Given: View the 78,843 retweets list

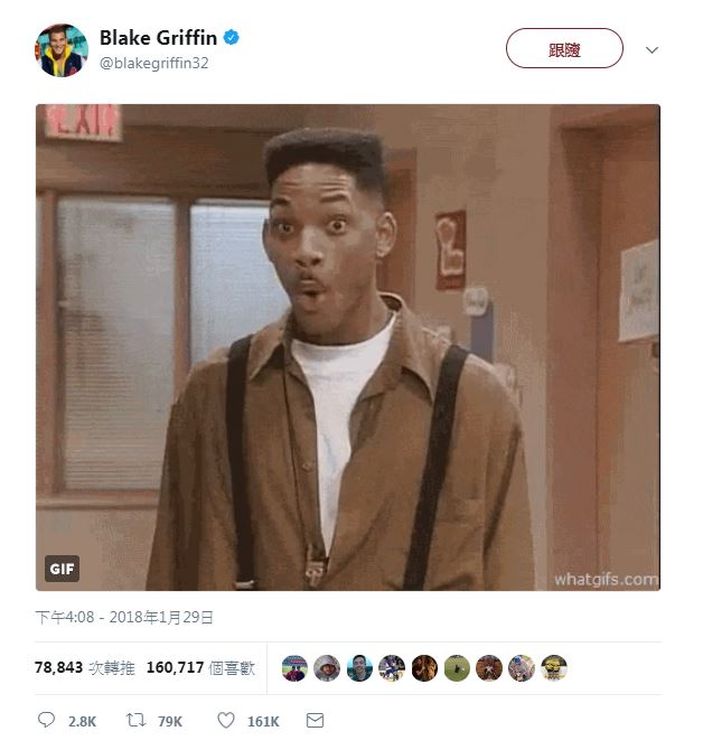Looking at the screenshot, I should pos(85,668).
